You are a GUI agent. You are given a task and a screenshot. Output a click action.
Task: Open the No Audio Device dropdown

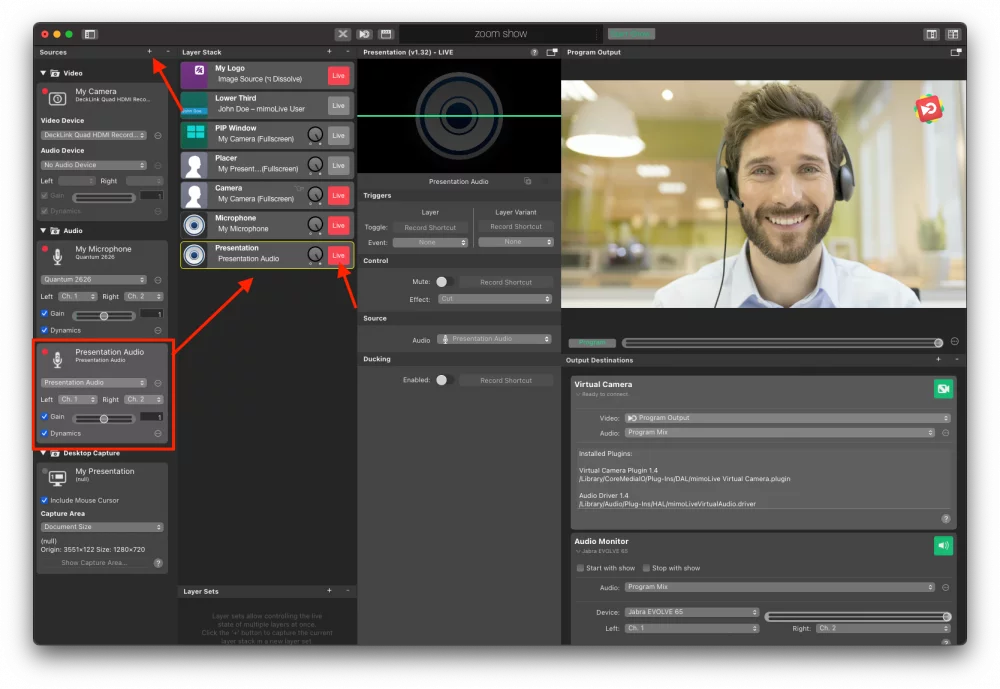click(x=94, y=165)
